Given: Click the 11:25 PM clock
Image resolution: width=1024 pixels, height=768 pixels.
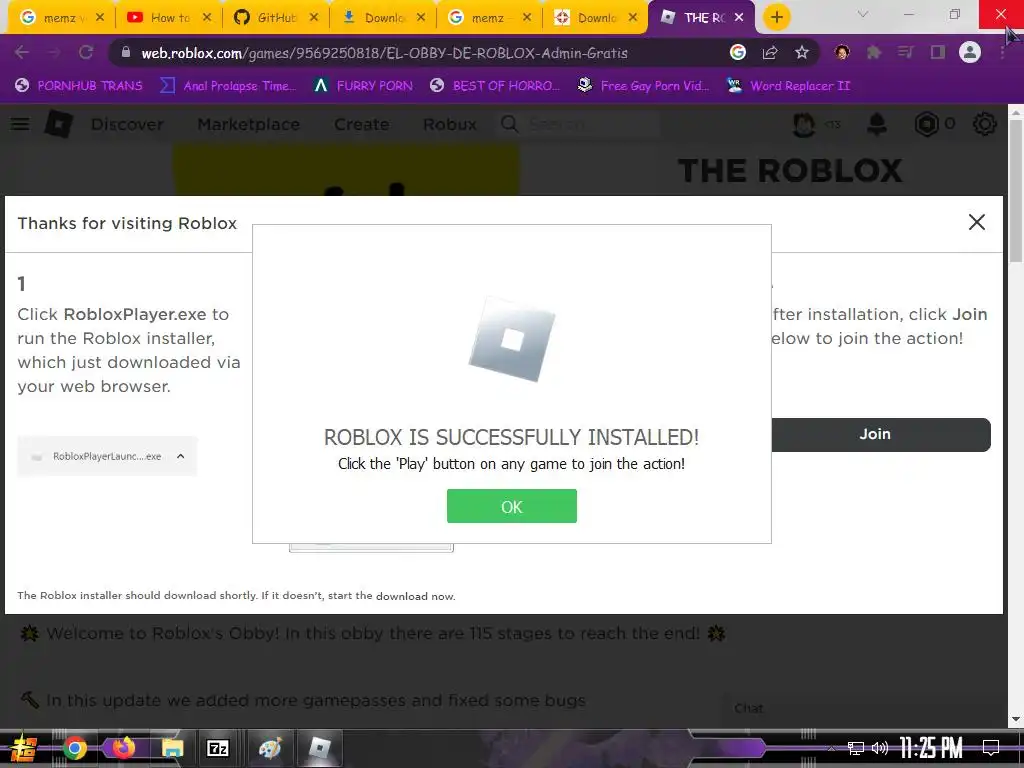Looking at the screenshot, I should pos(931,748).
